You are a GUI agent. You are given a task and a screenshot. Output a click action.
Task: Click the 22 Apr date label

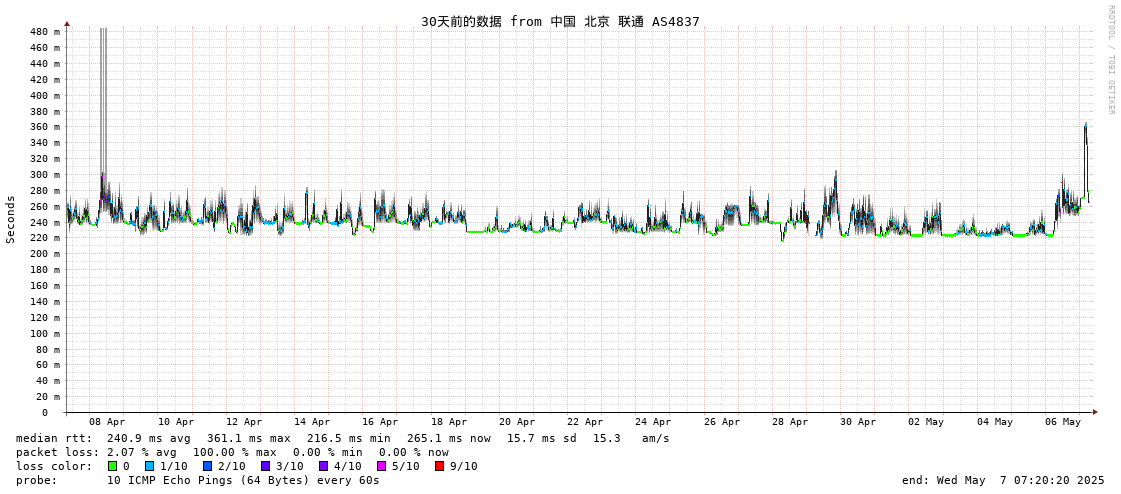point(585,423)
